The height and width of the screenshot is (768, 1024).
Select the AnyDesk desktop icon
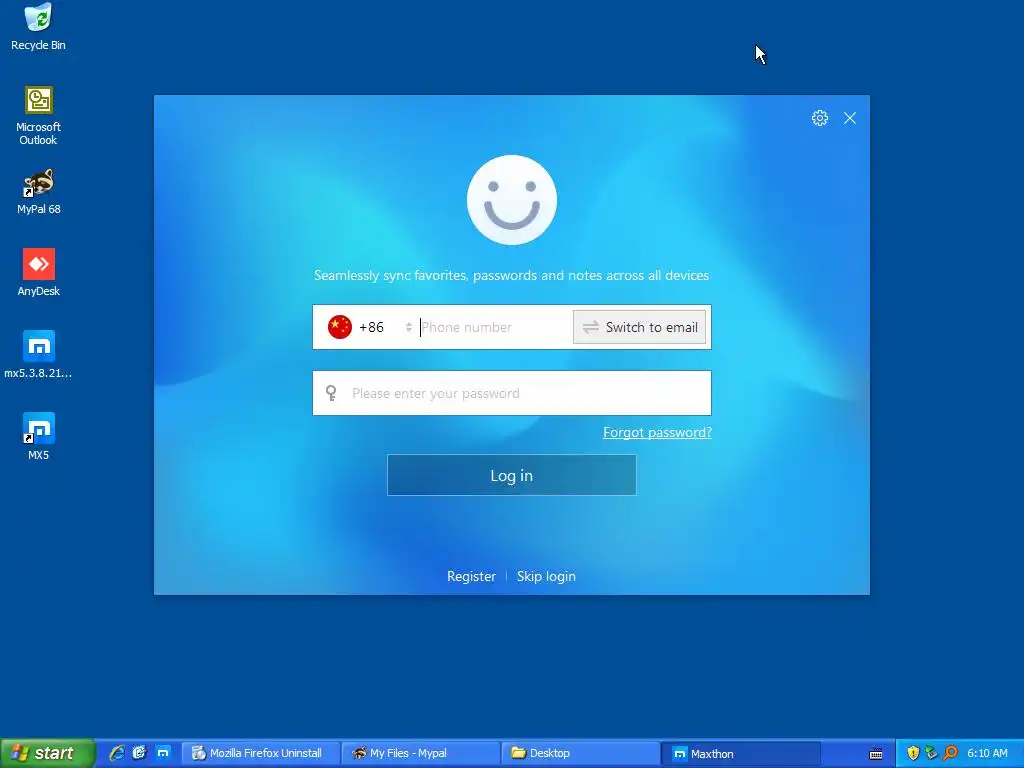(x=39, y=273)
